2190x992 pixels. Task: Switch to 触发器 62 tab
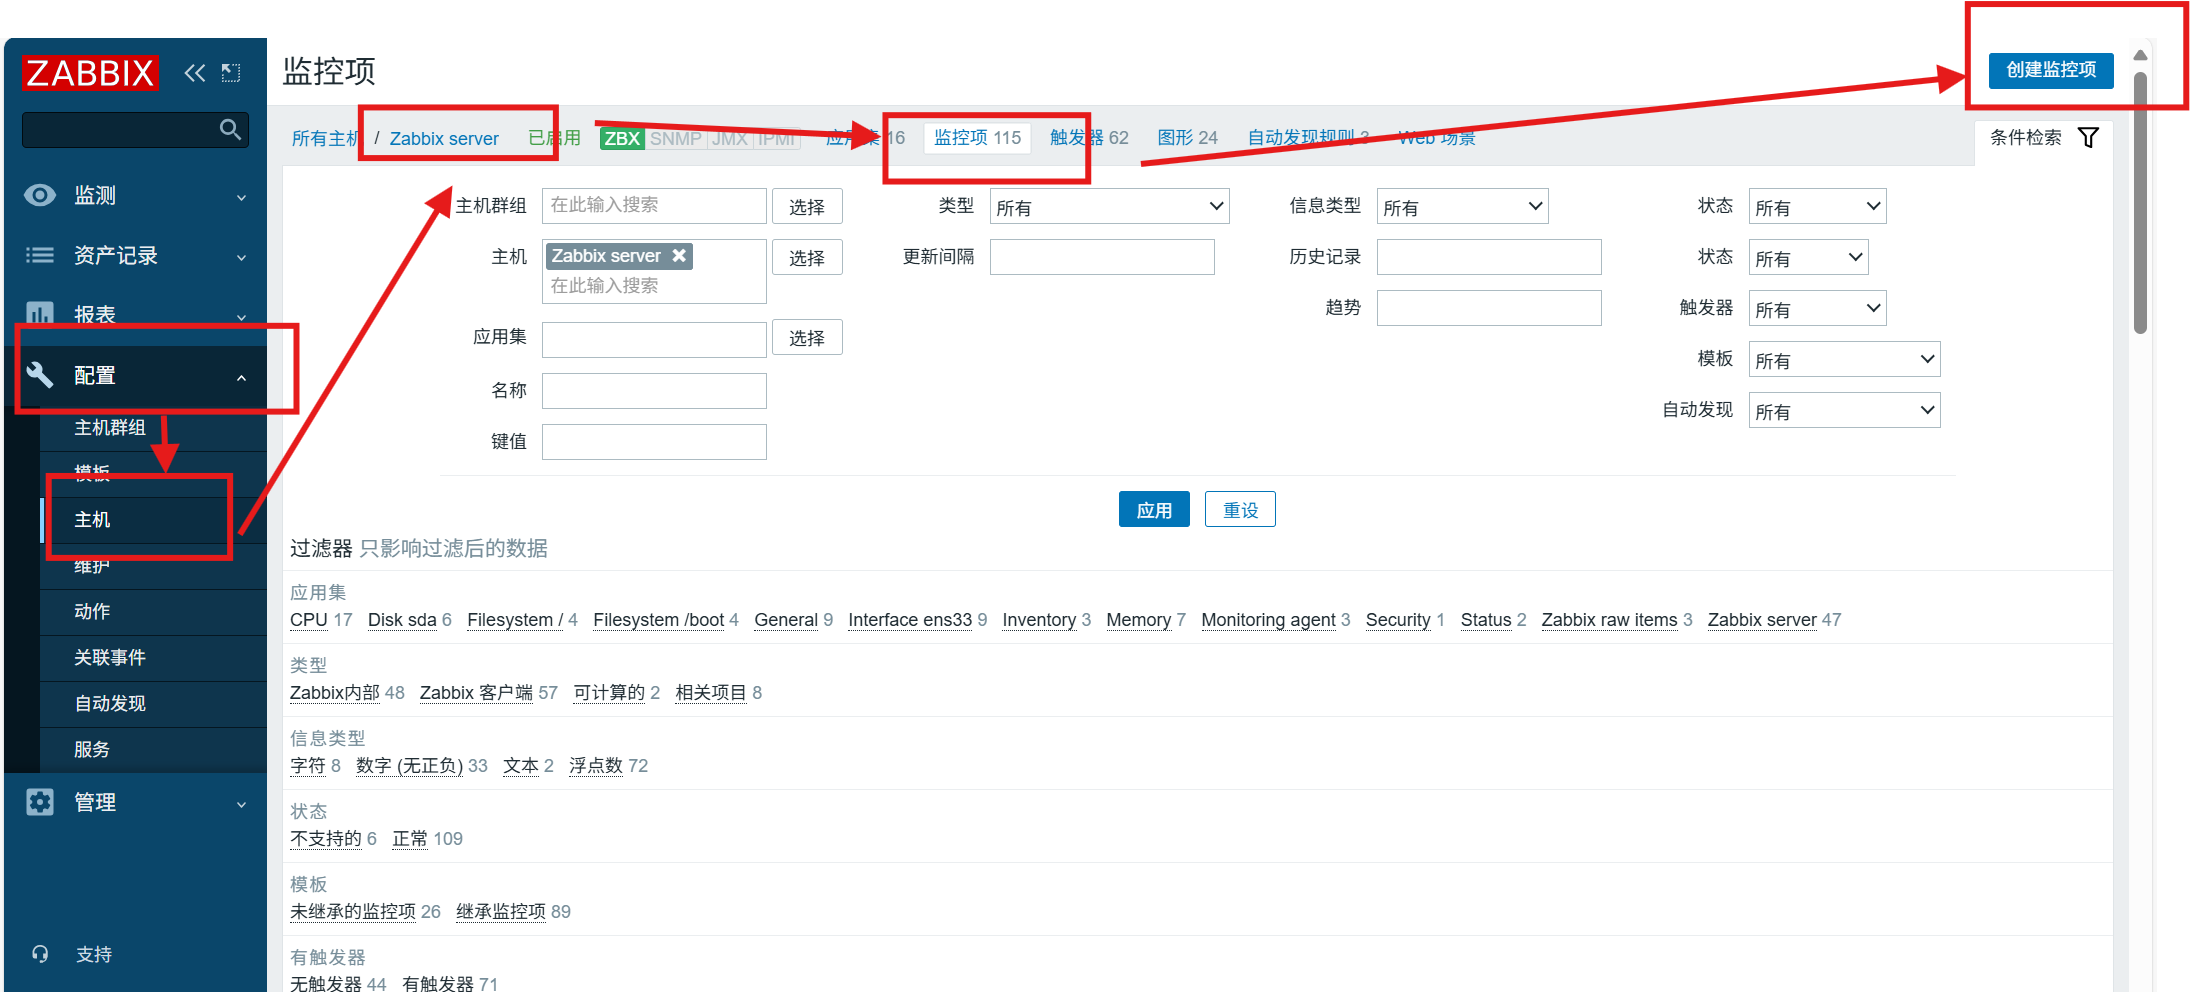click(1089, 138)
